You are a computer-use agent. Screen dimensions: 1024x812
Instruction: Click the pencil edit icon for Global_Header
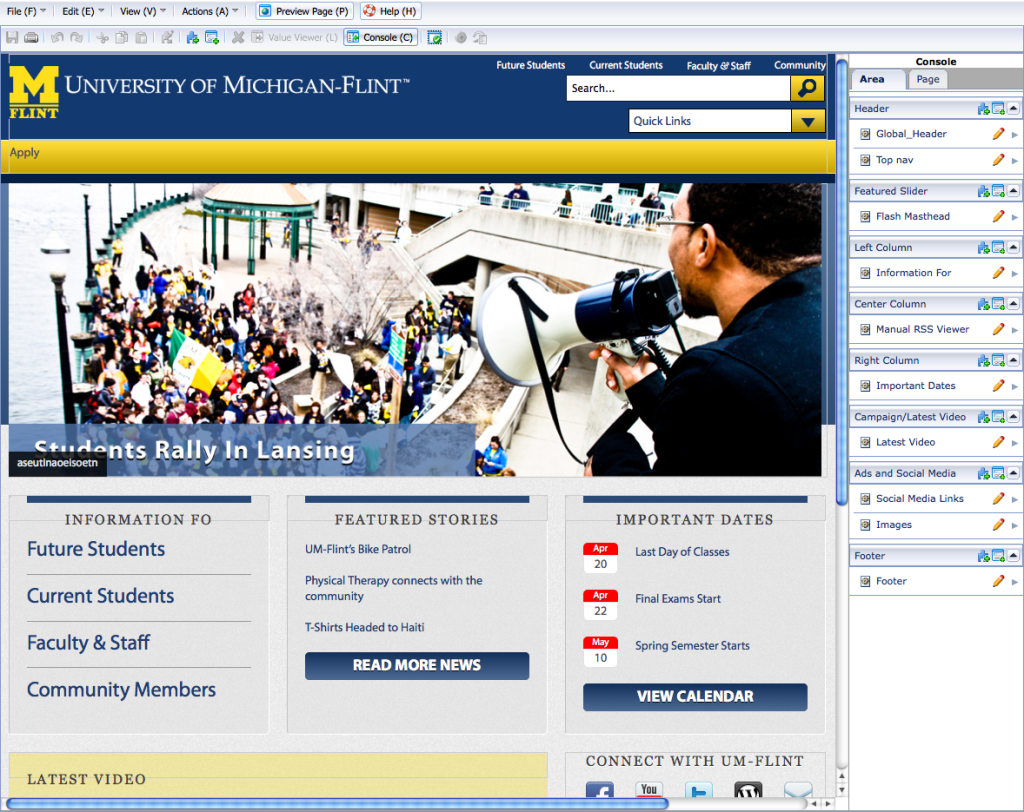pyautogui.click(x=997, y=134)
